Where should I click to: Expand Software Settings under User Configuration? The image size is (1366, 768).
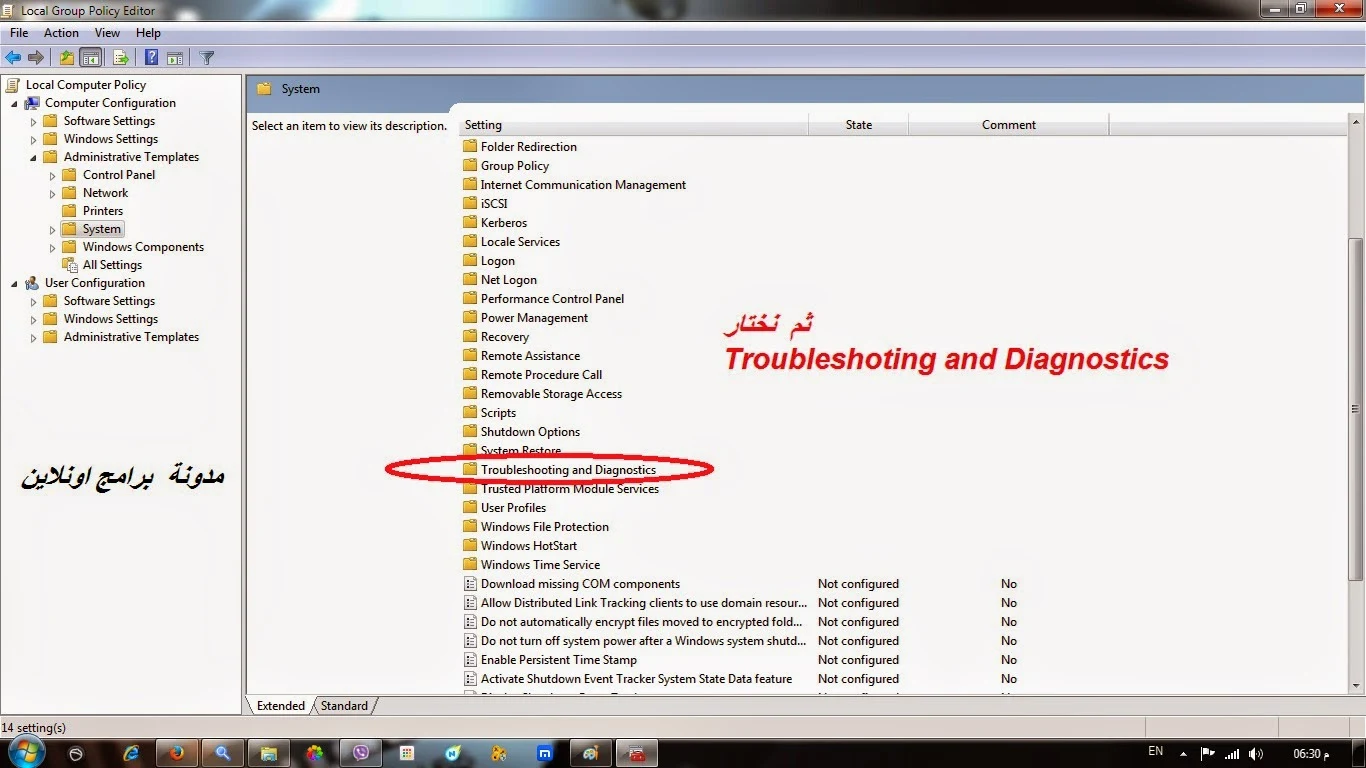click(34, 301)
